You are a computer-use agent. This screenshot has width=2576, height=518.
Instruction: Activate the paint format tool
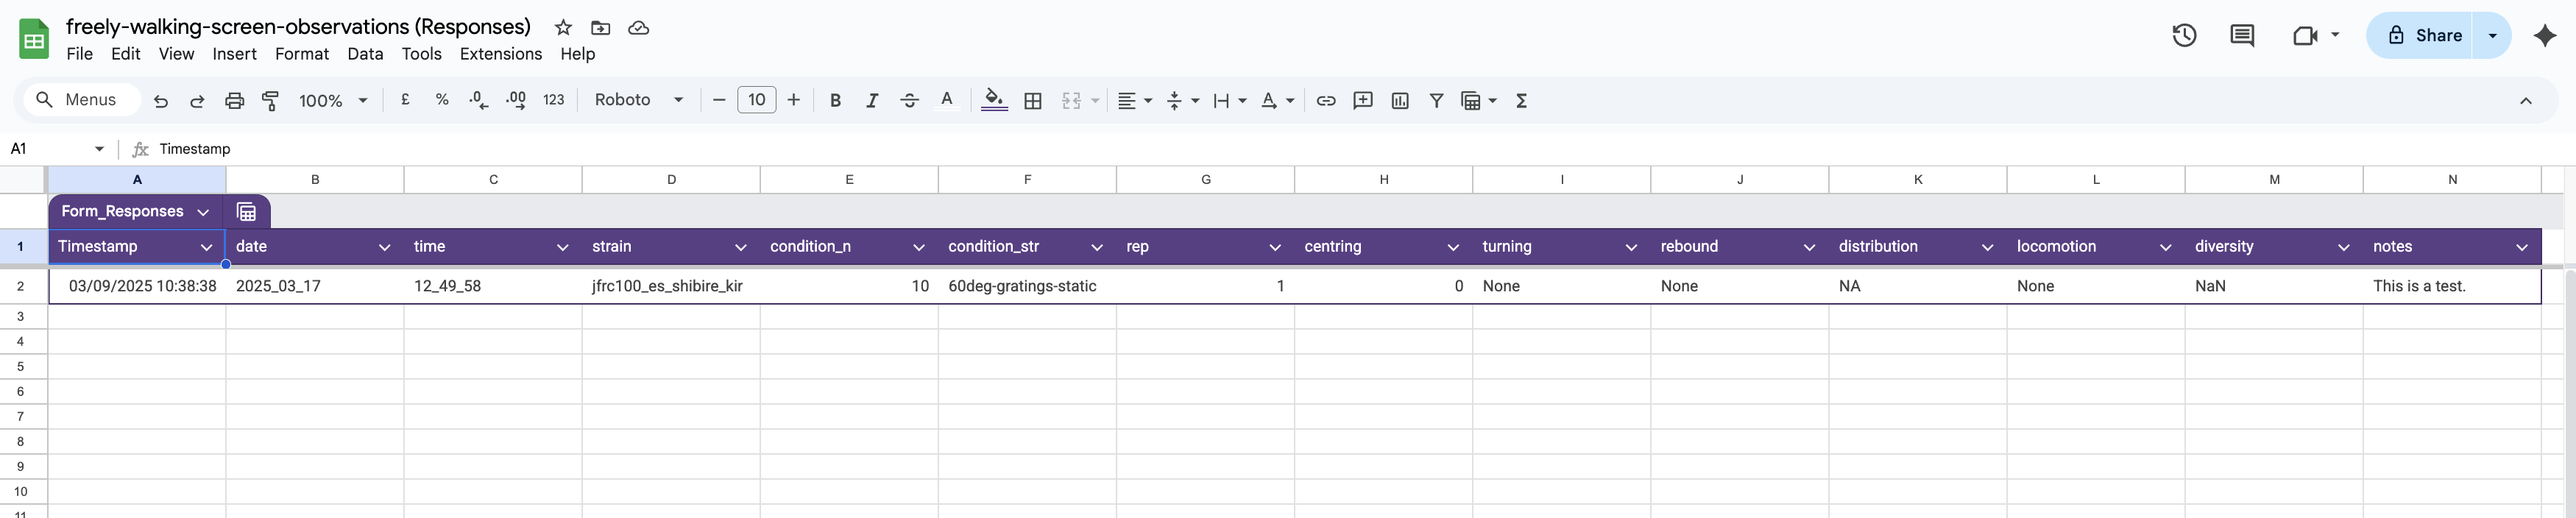(x=270, y=100)
